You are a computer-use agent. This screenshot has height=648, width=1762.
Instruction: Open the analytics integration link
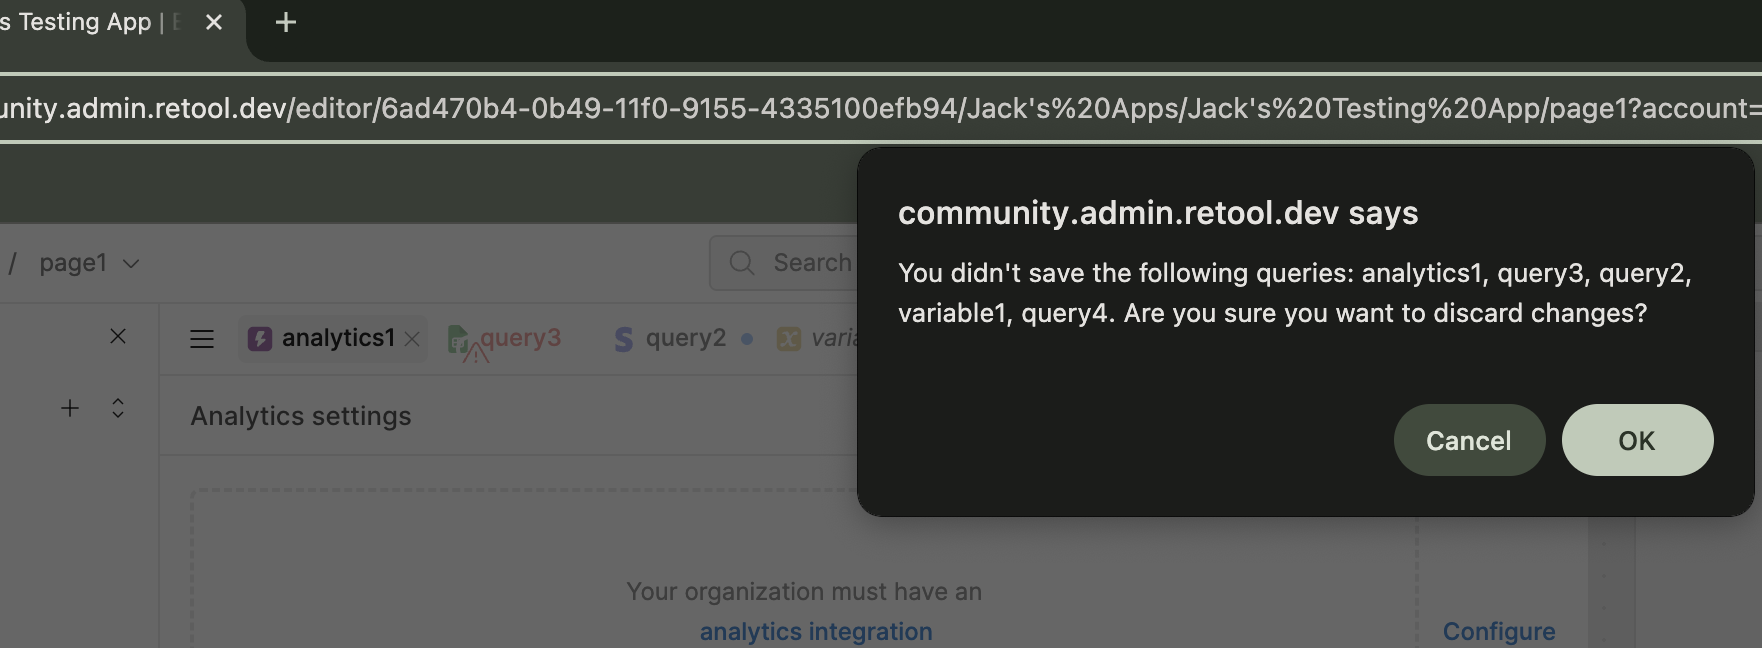[816, 632]
